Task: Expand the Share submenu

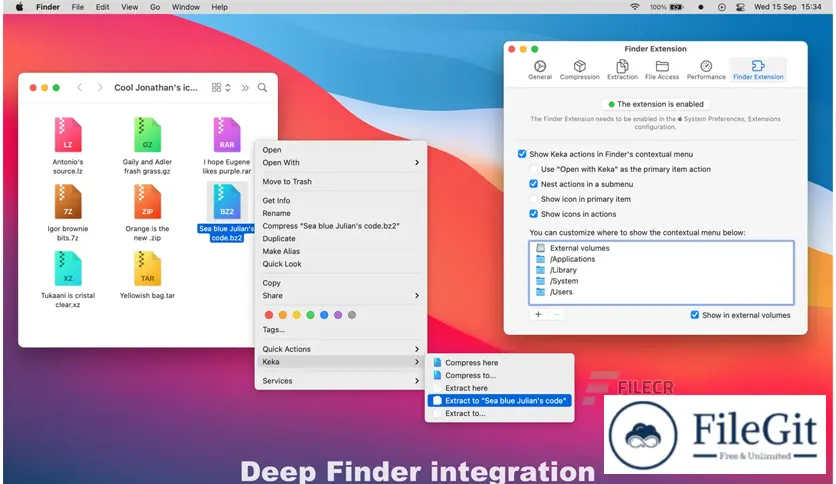Action: [x=340, y=295]
